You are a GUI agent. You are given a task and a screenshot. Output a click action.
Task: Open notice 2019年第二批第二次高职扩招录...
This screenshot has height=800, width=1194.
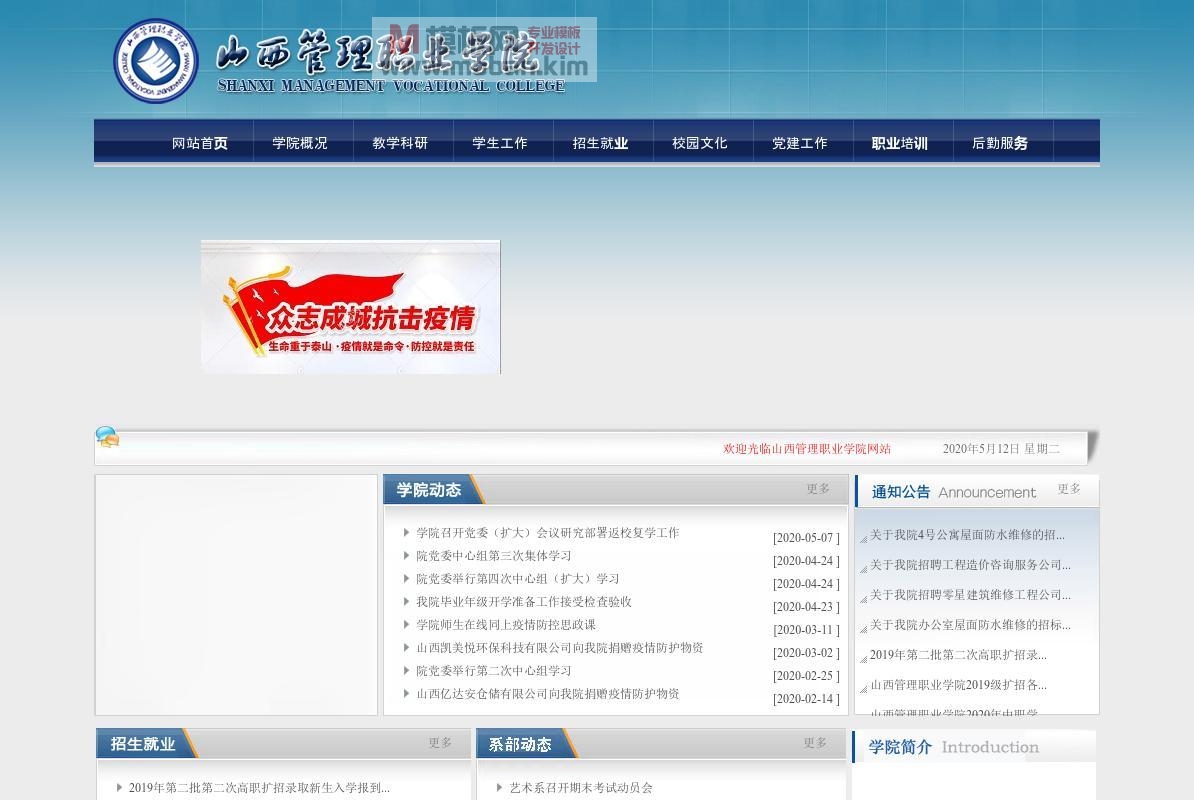[x=958, y=655]
